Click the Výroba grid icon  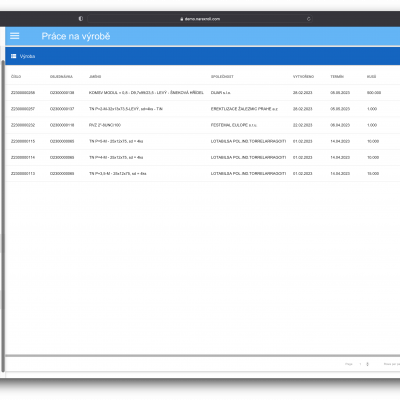click(14, 56)
